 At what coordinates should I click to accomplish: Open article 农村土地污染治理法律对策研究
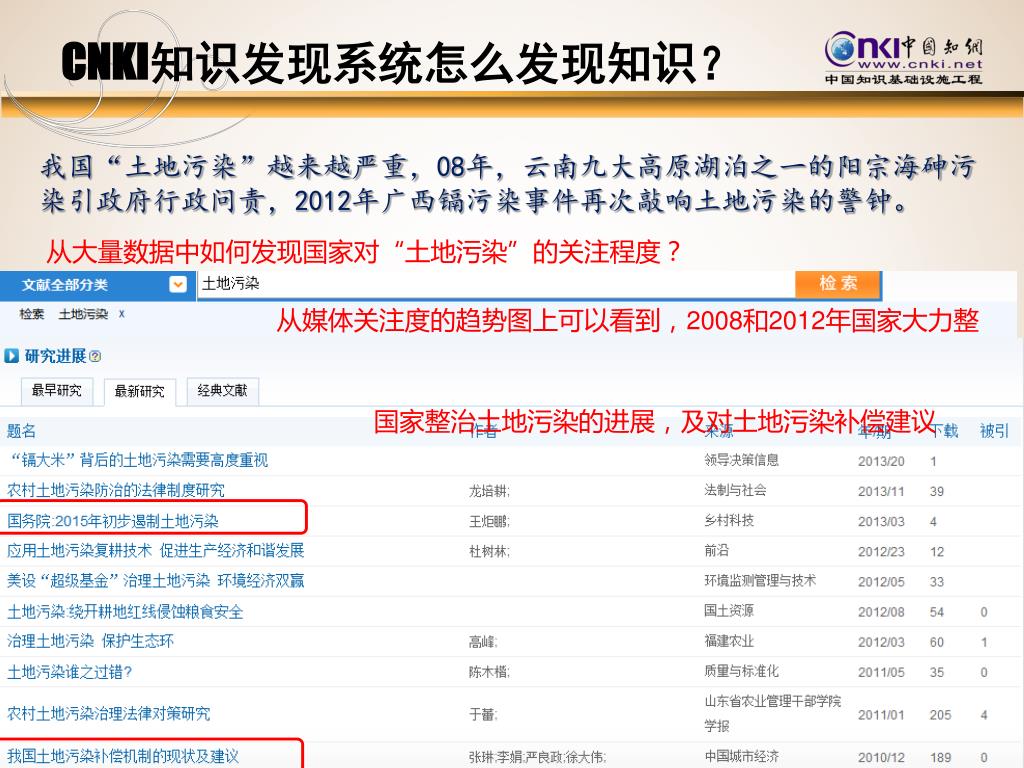(108, 714)
